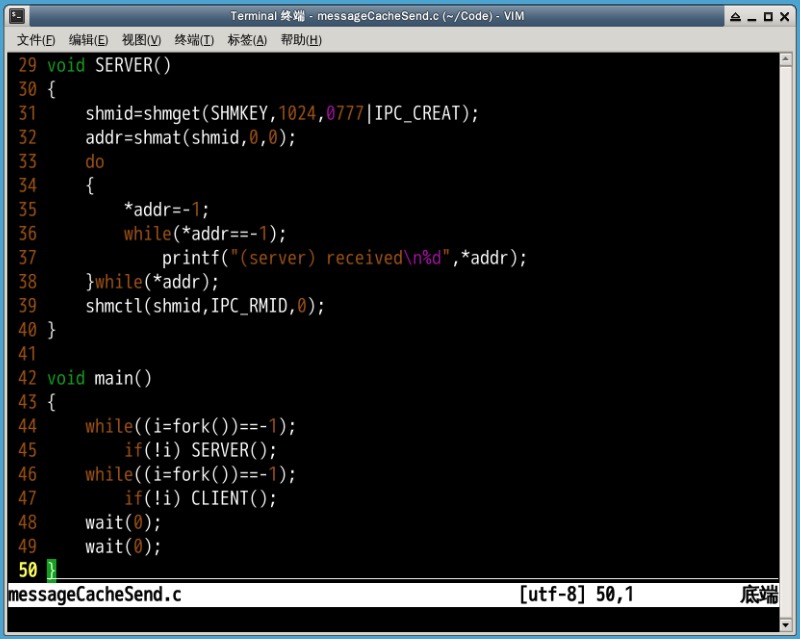The width and height of the screenshot is (800, 639).
Task: Open the terminal window menu icon
Action: tap(17, 15)
